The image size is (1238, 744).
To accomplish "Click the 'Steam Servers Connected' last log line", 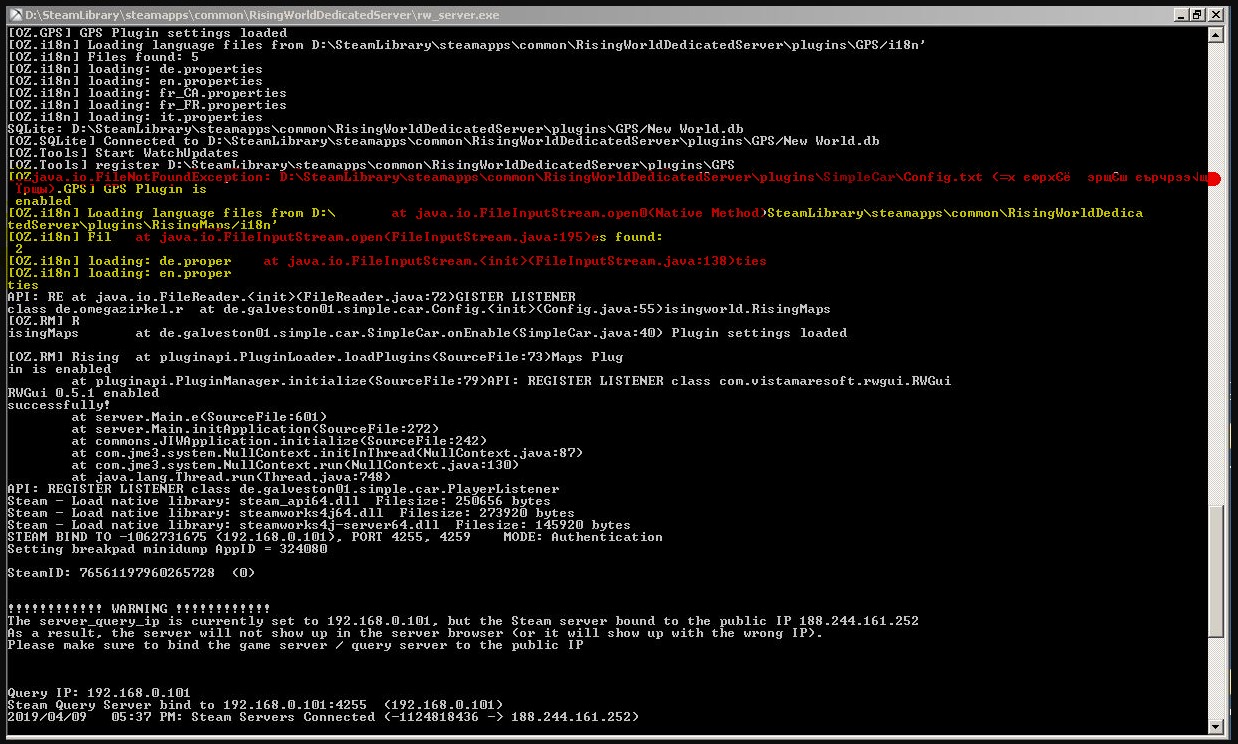I will click(x=322, y=717).
